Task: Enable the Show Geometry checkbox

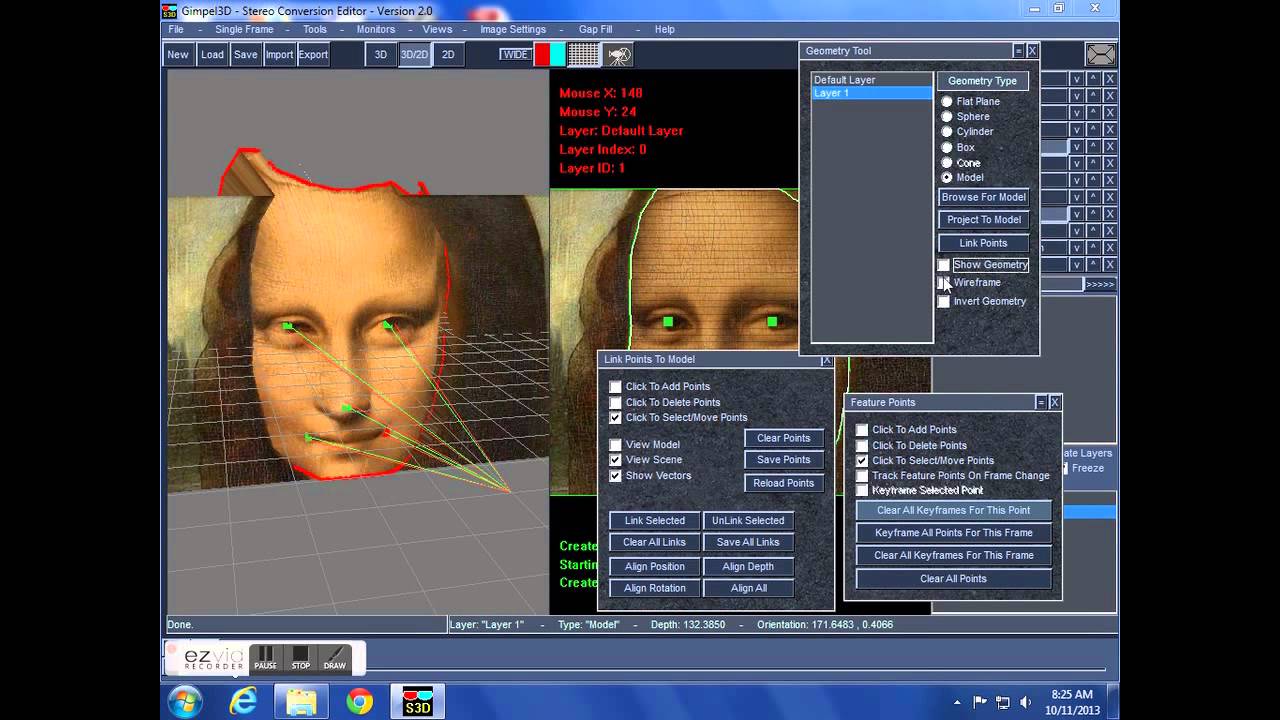Action: coord(943,265)
